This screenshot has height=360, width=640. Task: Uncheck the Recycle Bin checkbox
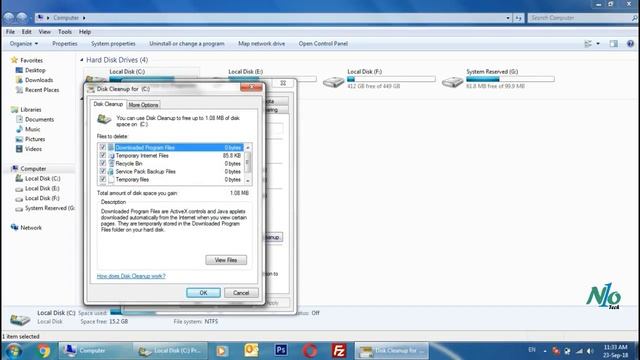[x=102, y=163]
